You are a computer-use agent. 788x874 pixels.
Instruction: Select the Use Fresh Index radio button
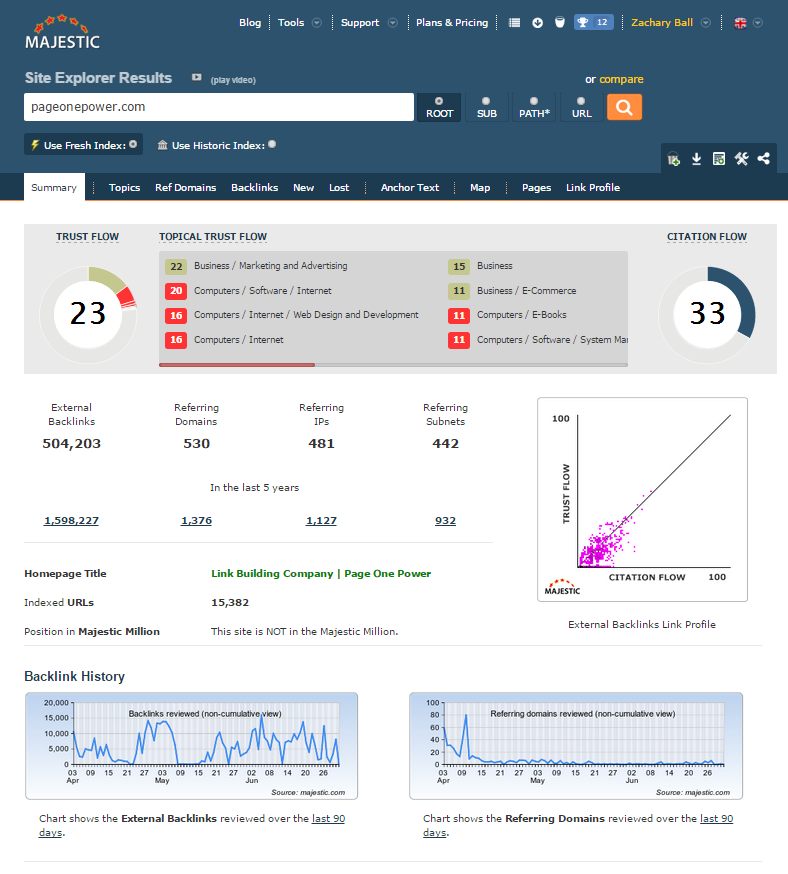point(133,144)
